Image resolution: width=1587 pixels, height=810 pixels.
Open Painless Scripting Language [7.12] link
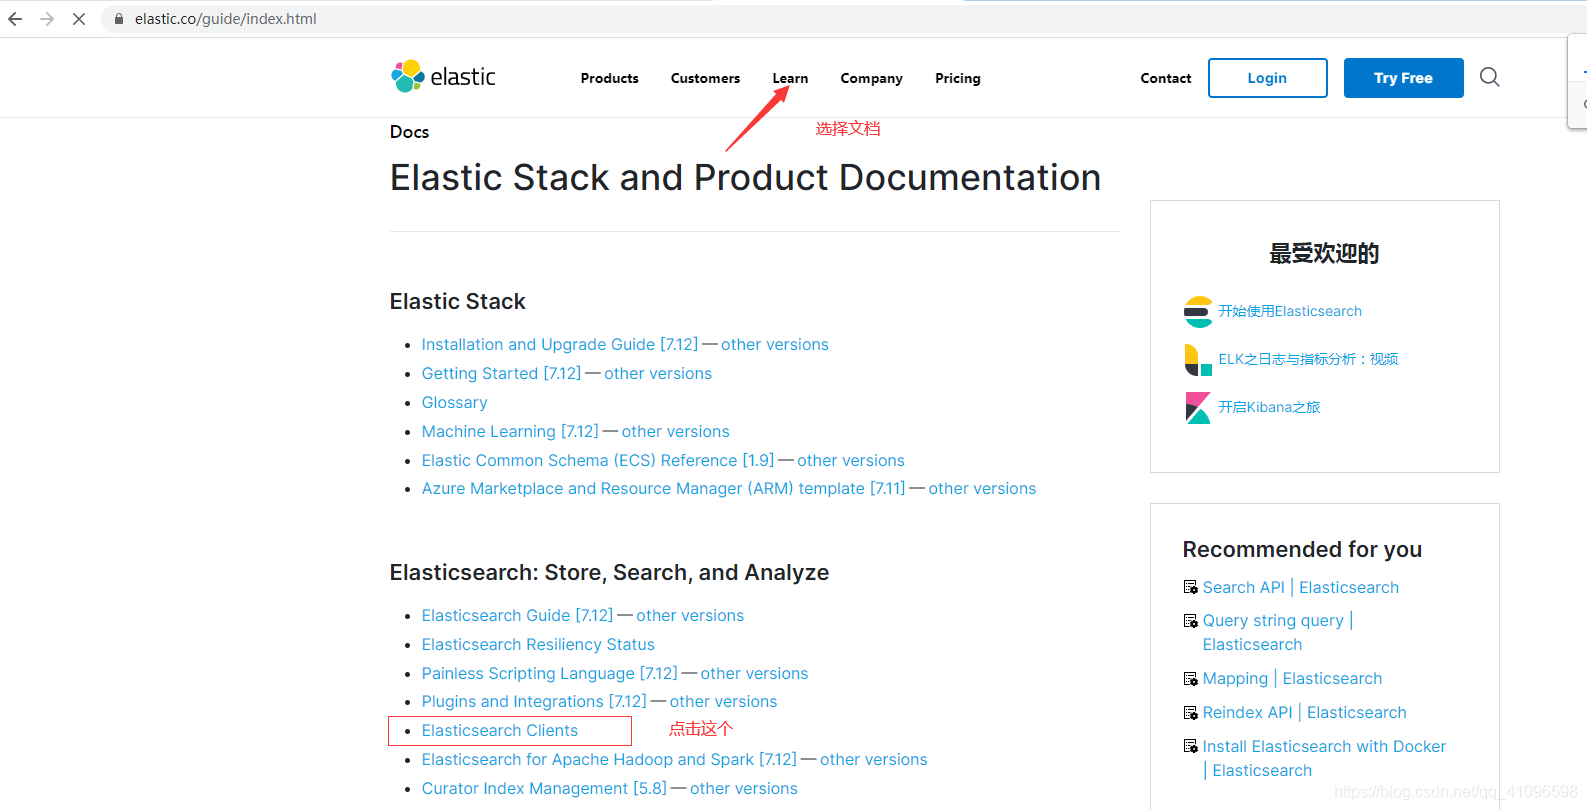tap(549, 673)
